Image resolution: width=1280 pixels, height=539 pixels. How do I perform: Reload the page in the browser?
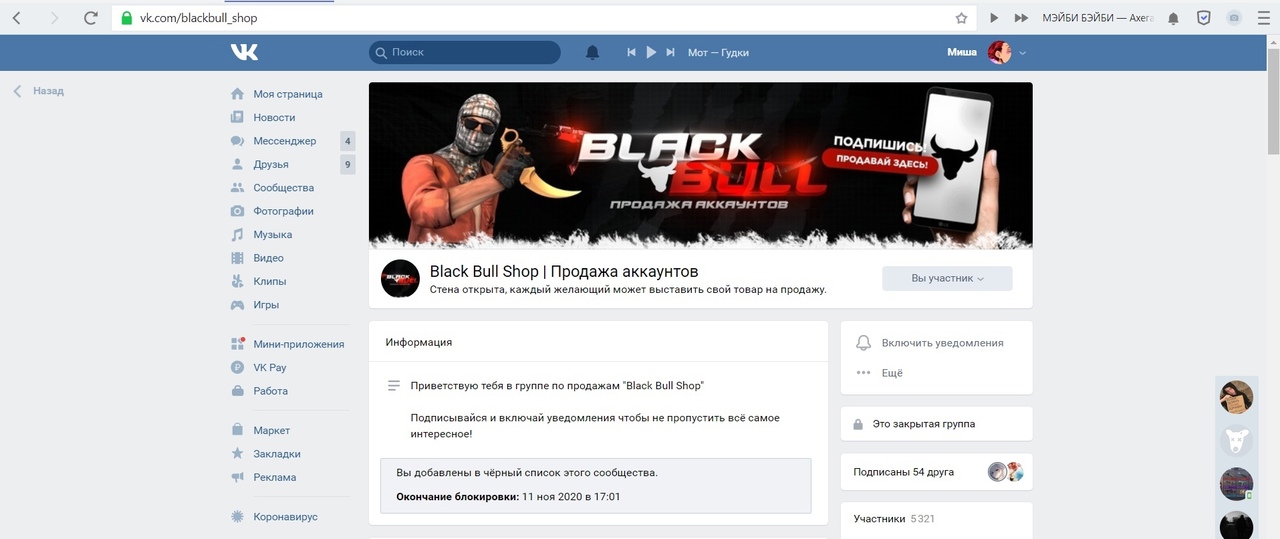tap(91, 18)
